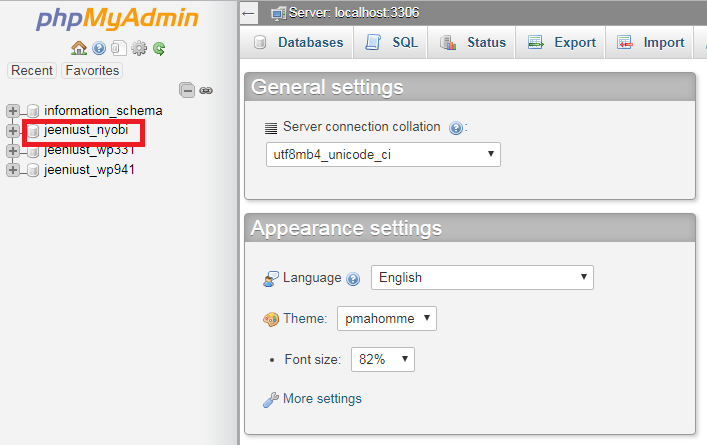Viewport: 707px width, 445px height.
Task: Click help icon beside Server connection collation
Action: (x=456, y=128)
